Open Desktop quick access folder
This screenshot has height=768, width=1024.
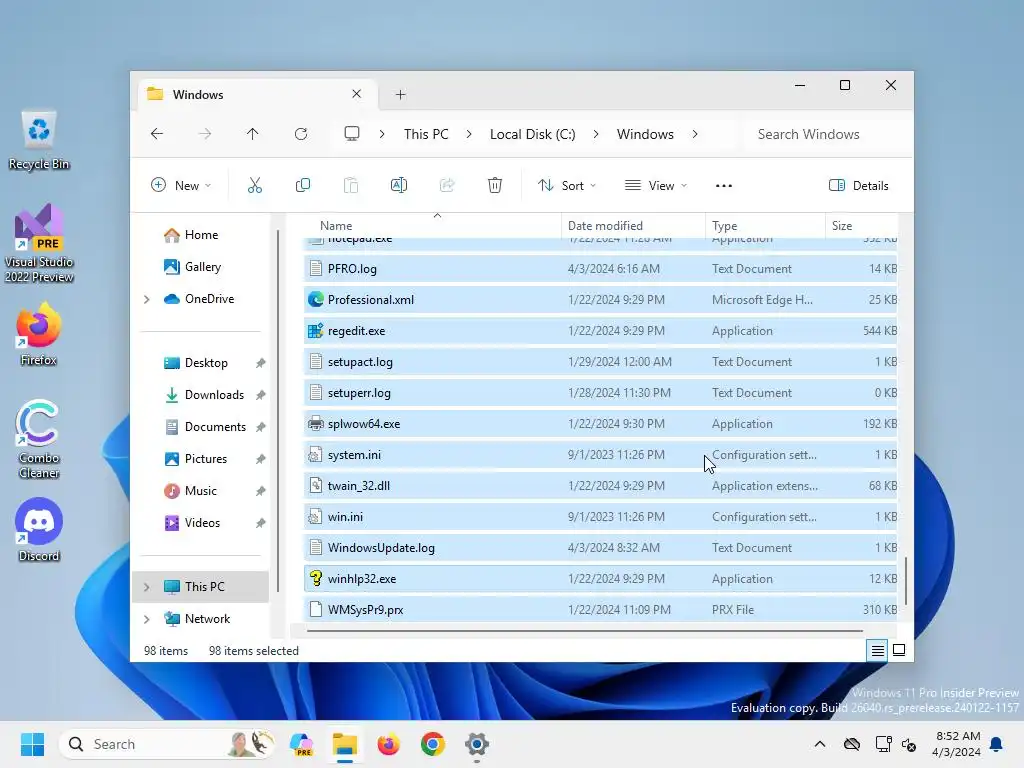point(206,363)
